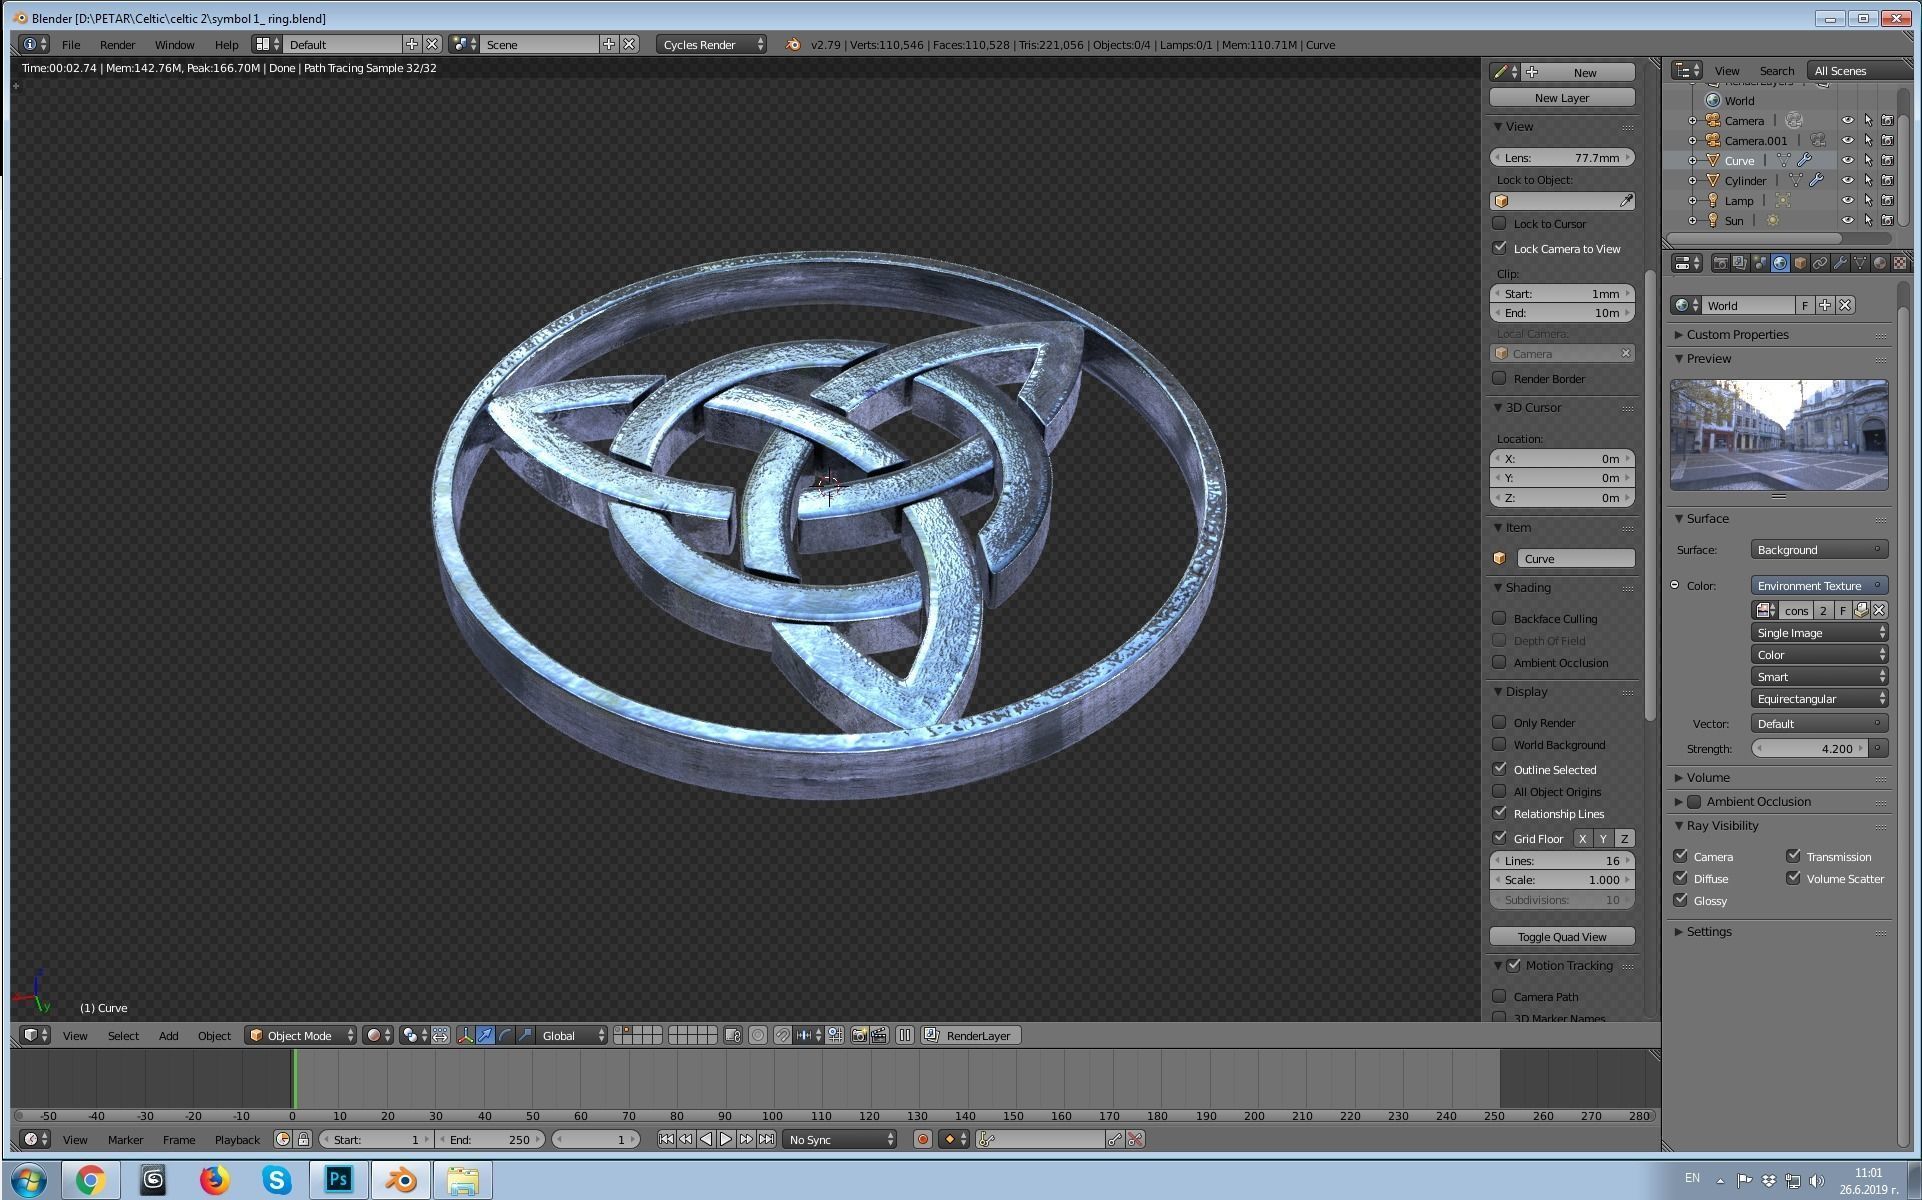Play the animation in reverse
This screenshot has height=1200, width=1922.
click(x=706, y=1139)
